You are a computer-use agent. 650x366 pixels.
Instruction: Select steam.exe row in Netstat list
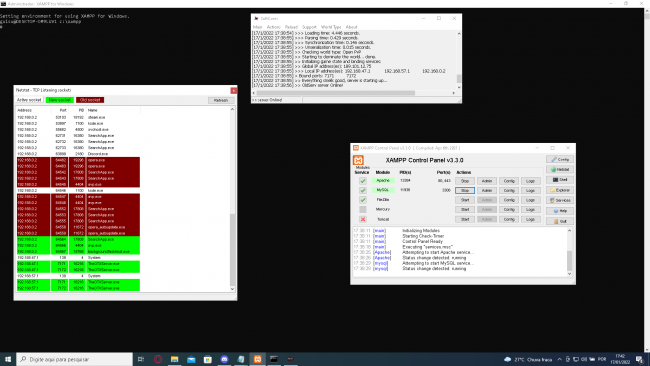tap(78, 117)
